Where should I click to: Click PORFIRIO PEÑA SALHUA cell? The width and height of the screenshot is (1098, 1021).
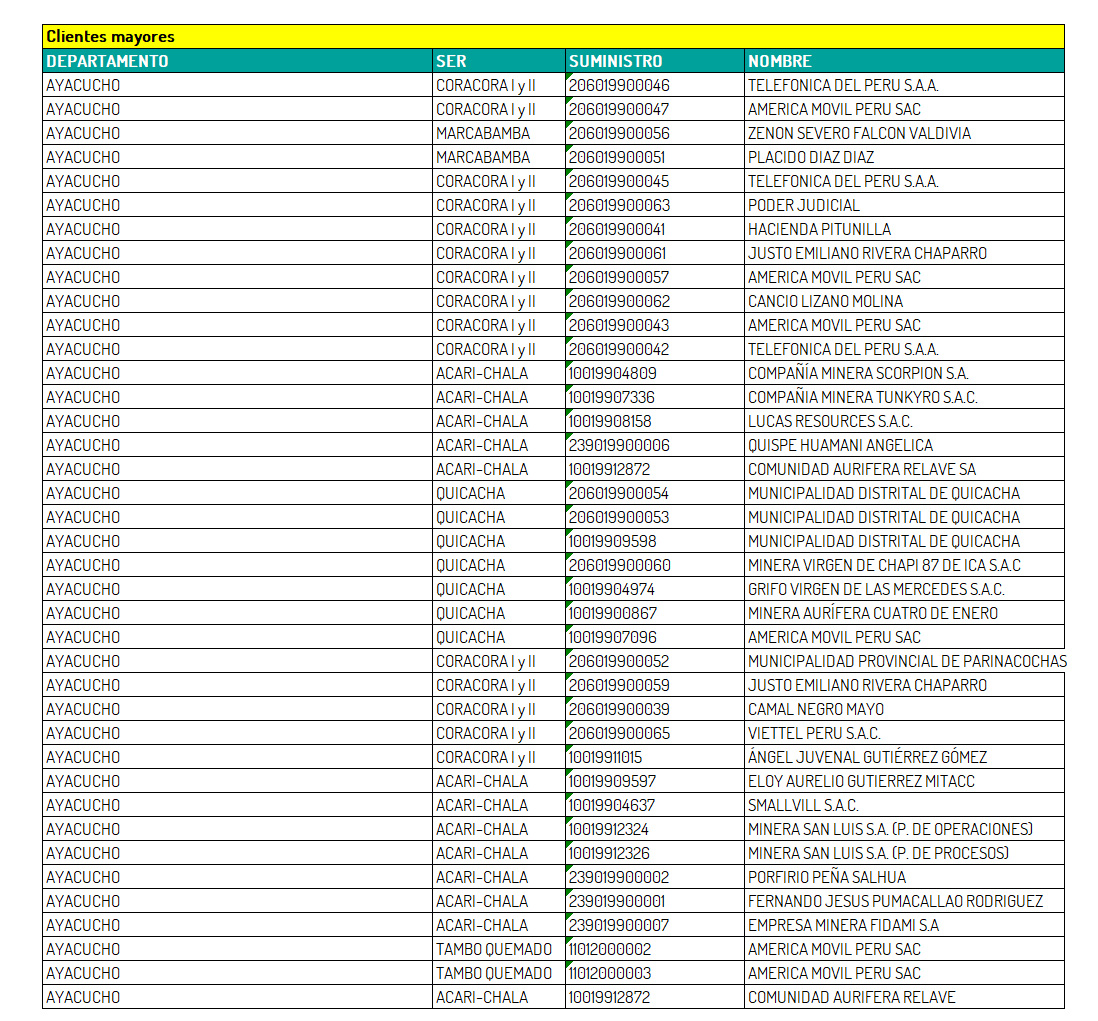click(904, 877)
